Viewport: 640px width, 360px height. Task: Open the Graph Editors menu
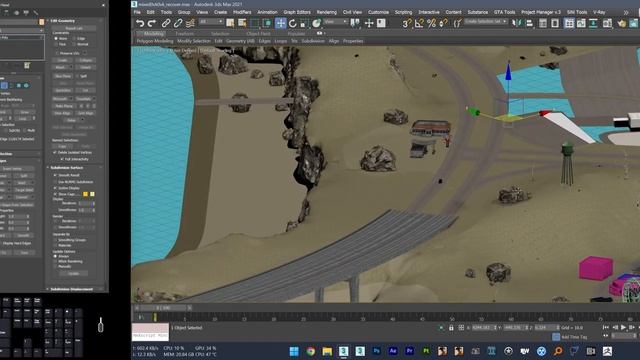pyautogui.click(x=297, y=12)
